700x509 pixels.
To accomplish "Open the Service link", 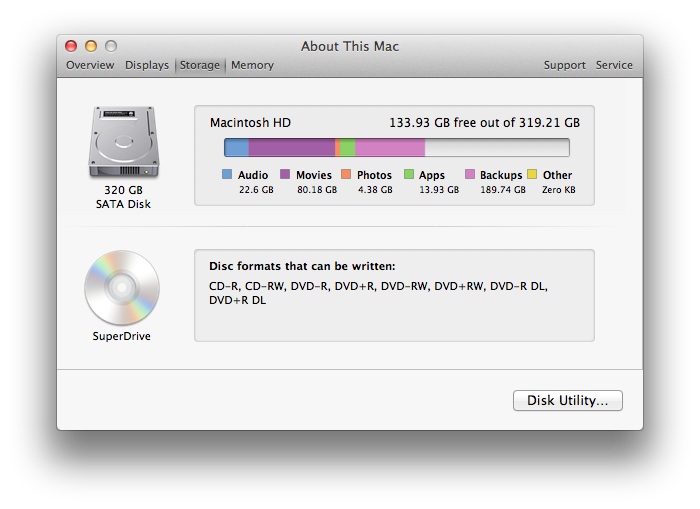I will pos(614,65).
